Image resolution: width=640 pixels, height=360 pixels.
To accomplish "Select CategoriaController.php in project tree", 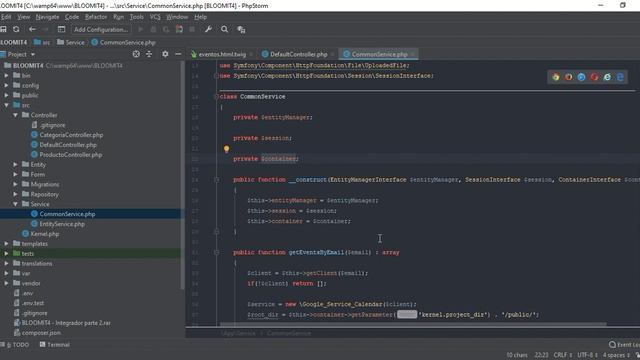I will click(71, 135).
